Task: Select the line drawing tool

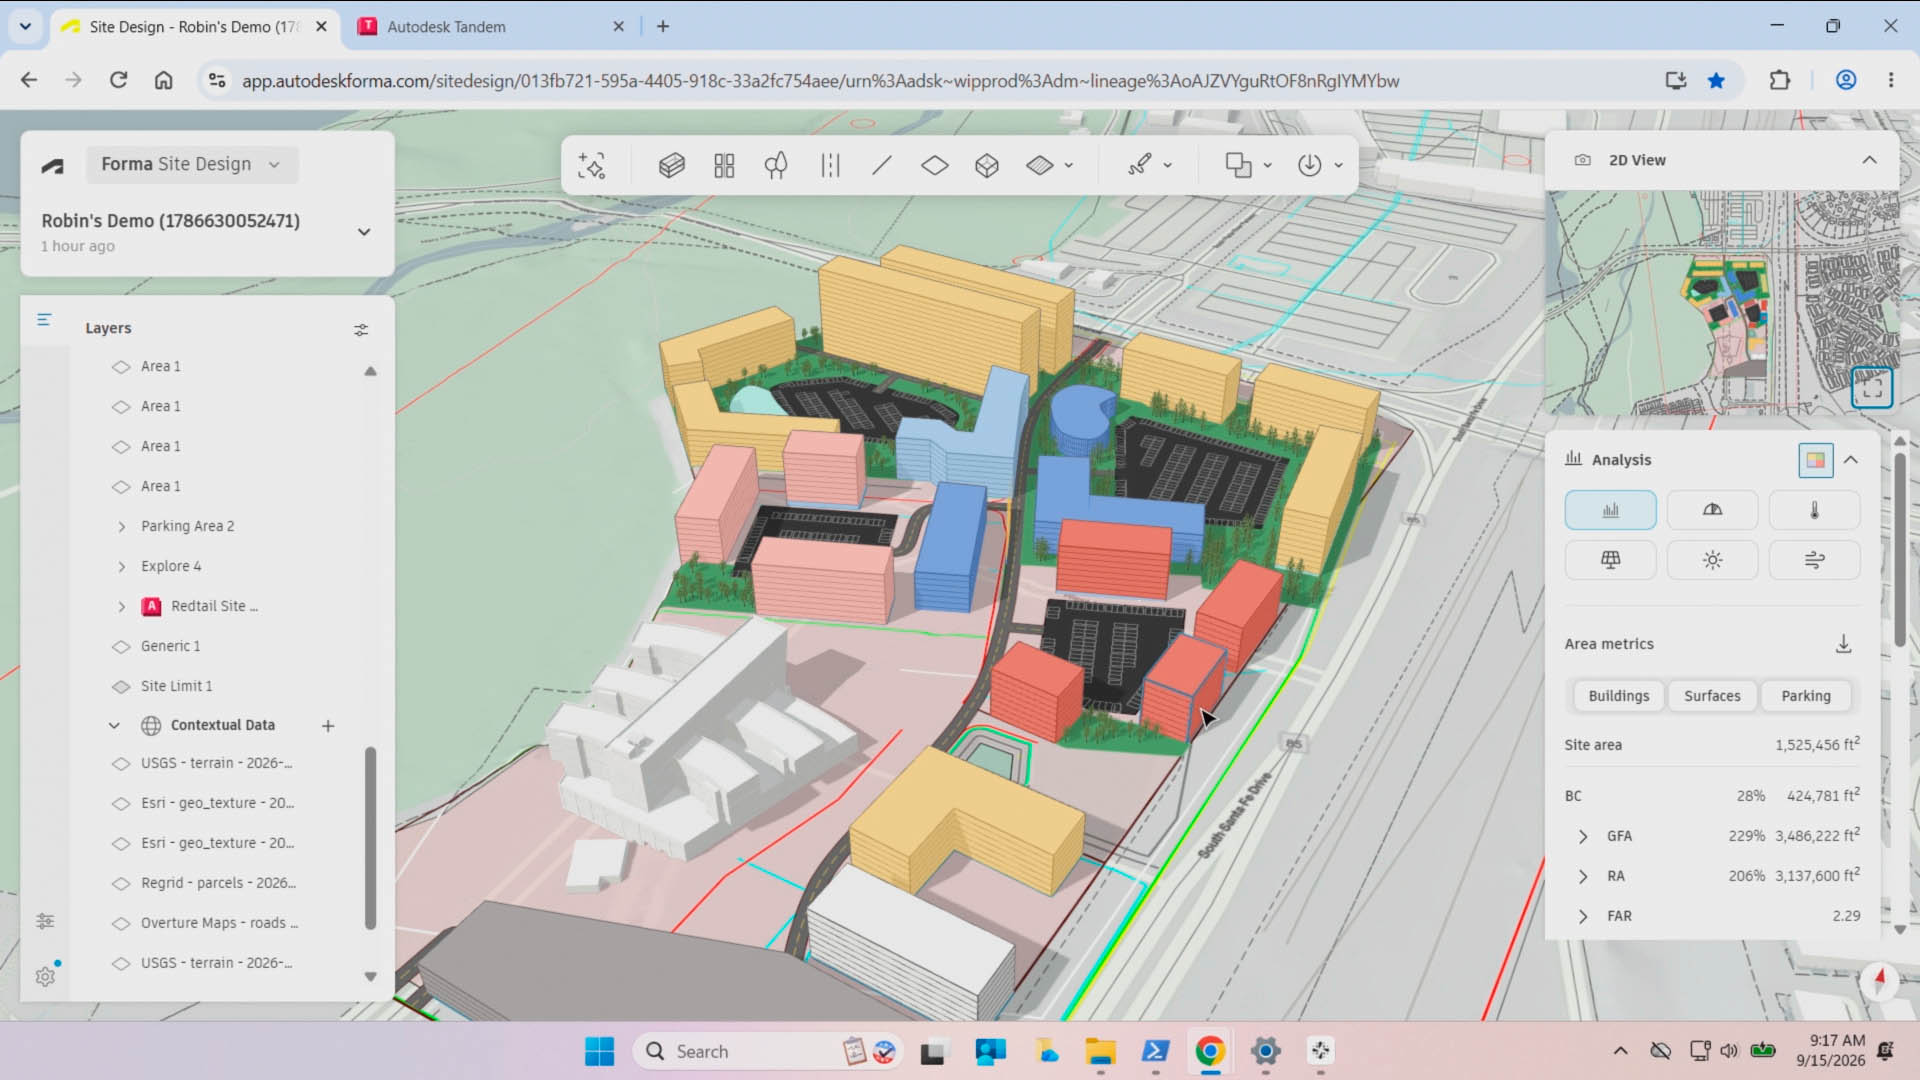Action: [881, 165]
